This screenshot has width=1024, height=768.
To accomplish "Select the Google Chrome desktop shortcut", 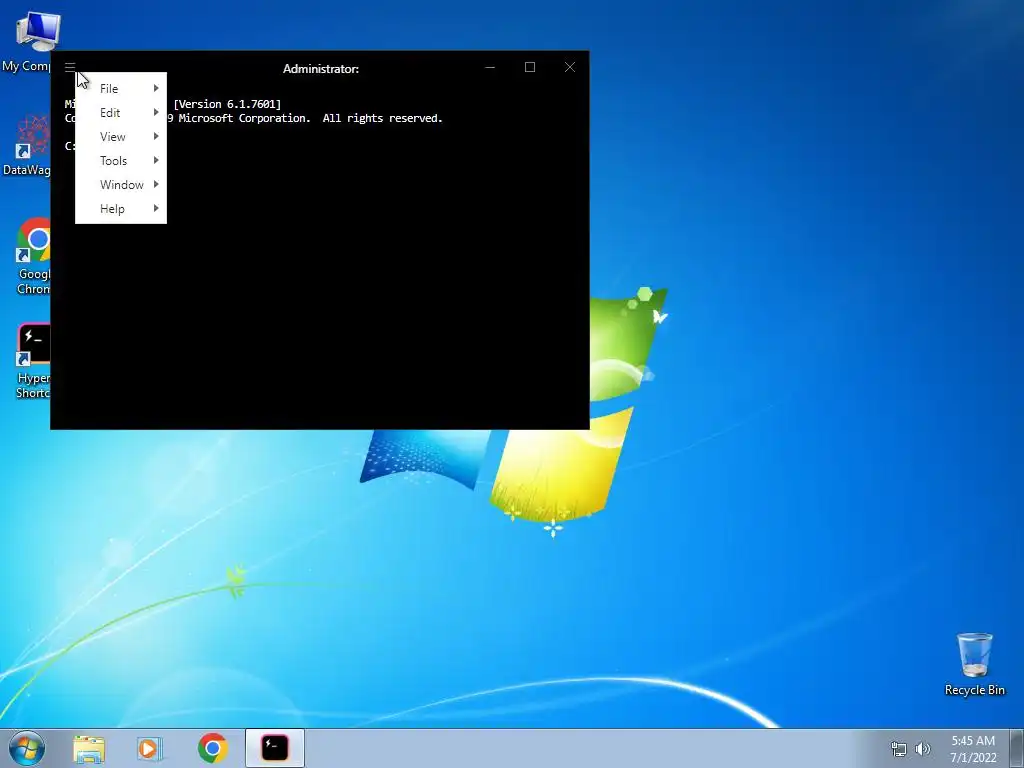I will 33,256.
